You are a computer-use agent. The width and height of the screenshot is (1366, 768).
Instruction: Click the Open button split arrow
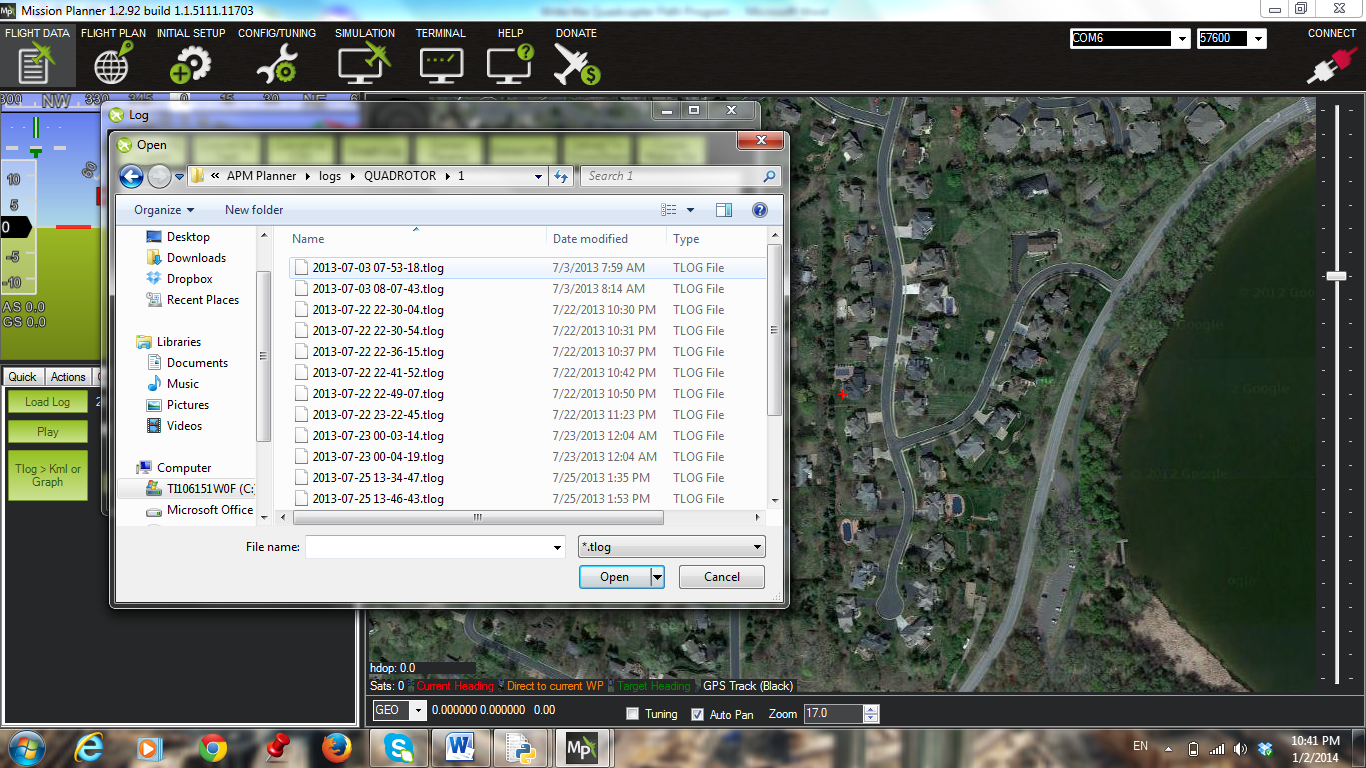pyautogui.click(x=657, y=577)
